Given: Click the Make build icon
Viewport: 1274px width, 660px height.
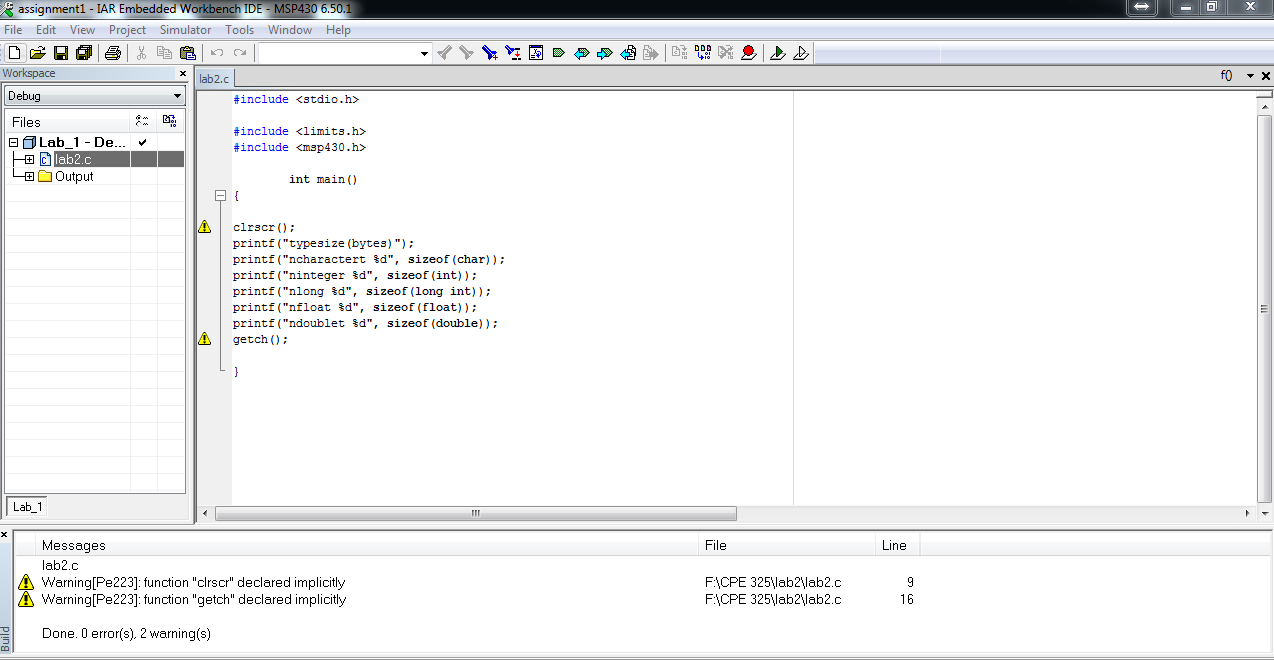Looking at the screenshot, I should 703,53.
